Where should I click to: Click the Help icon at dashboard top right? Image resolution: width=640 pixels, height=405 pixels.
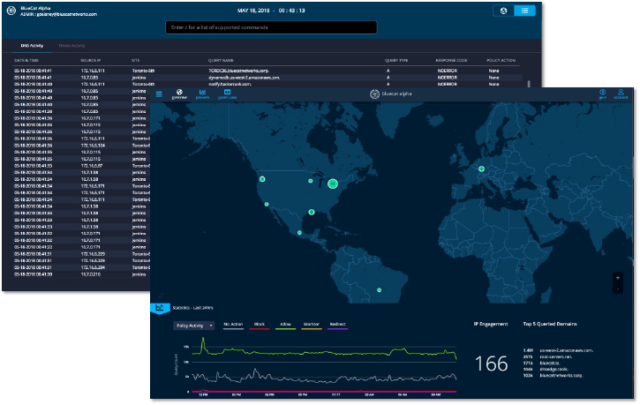click(603, 95)
